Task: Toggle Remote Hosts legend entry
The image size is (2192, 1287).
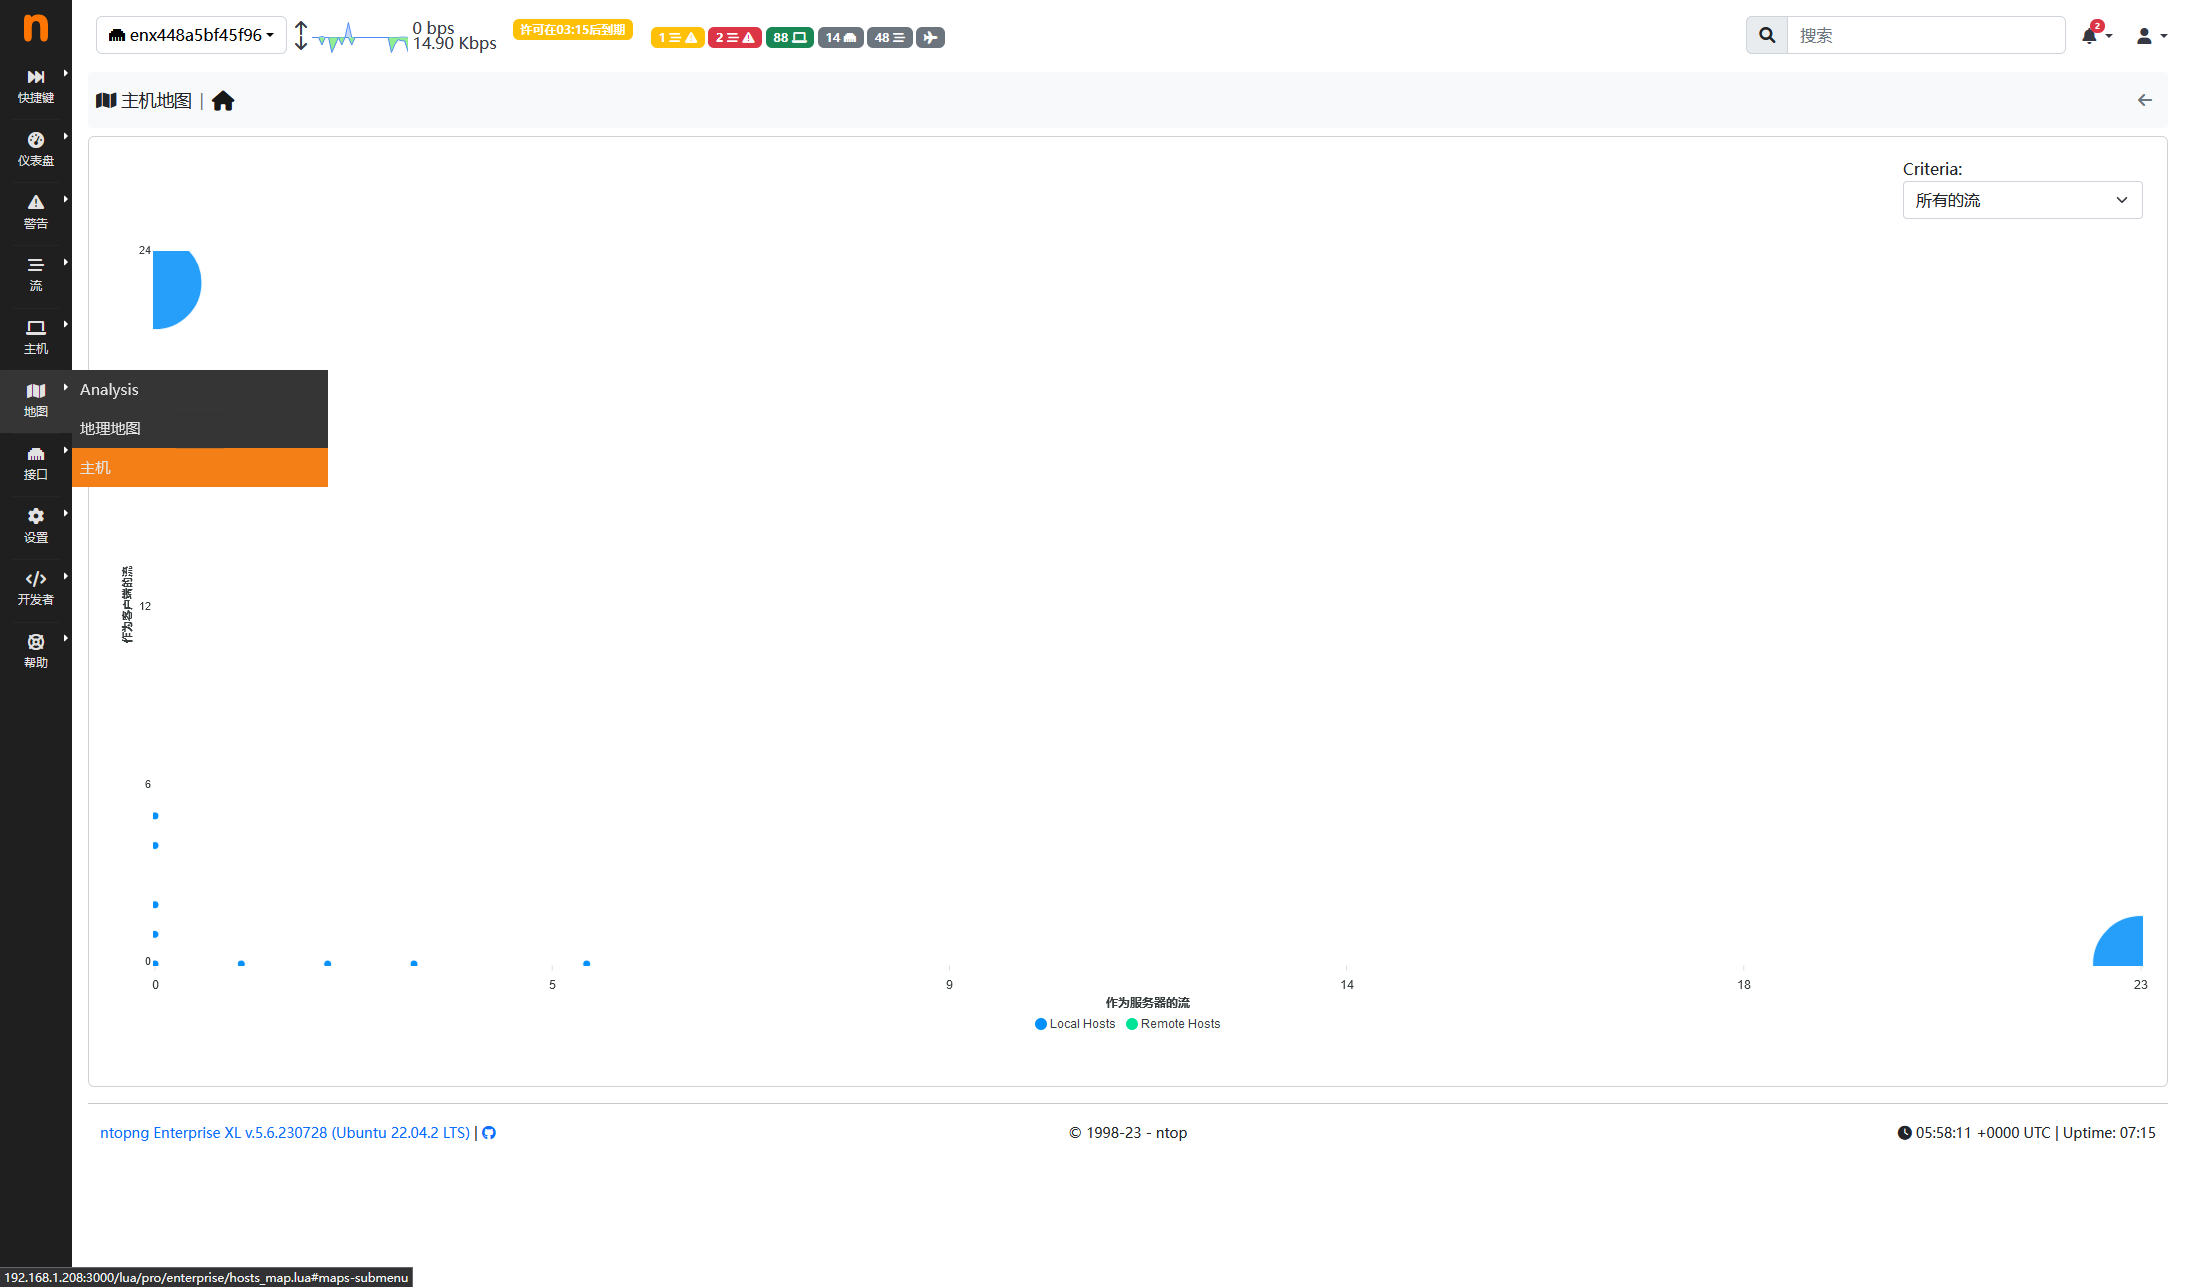Action: tap(1173, 1024)
